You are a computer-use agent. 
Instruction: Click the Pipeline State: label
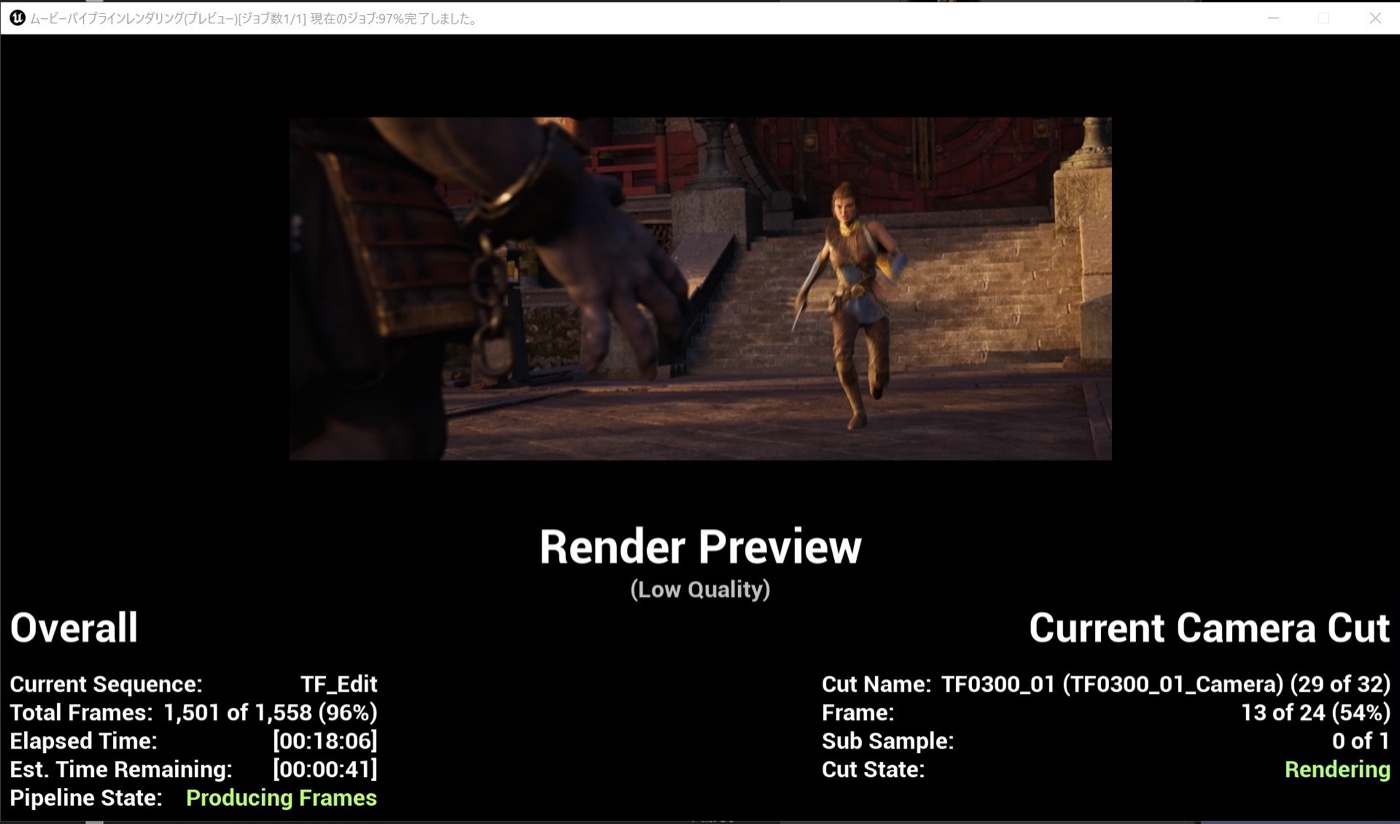pyautogui.click(x=86, y=798)
